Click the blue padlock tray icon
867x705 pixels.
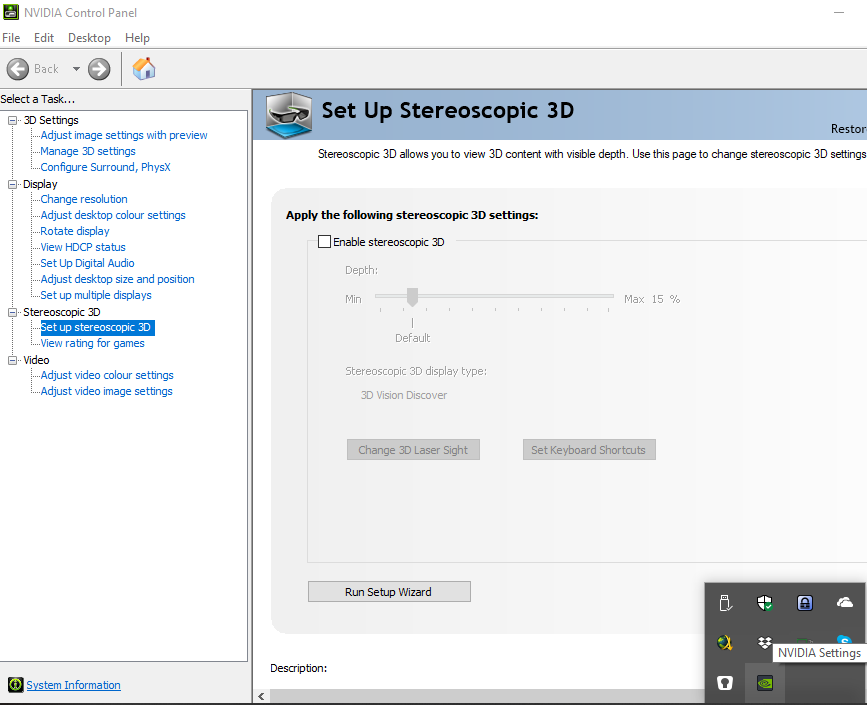(x=805, y=603)
